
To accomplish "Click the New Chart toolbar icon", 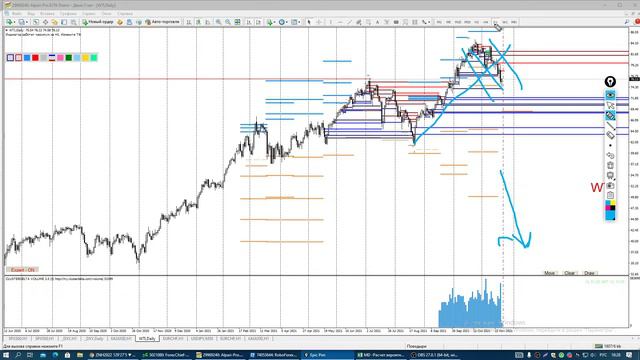I will (9, 22).
